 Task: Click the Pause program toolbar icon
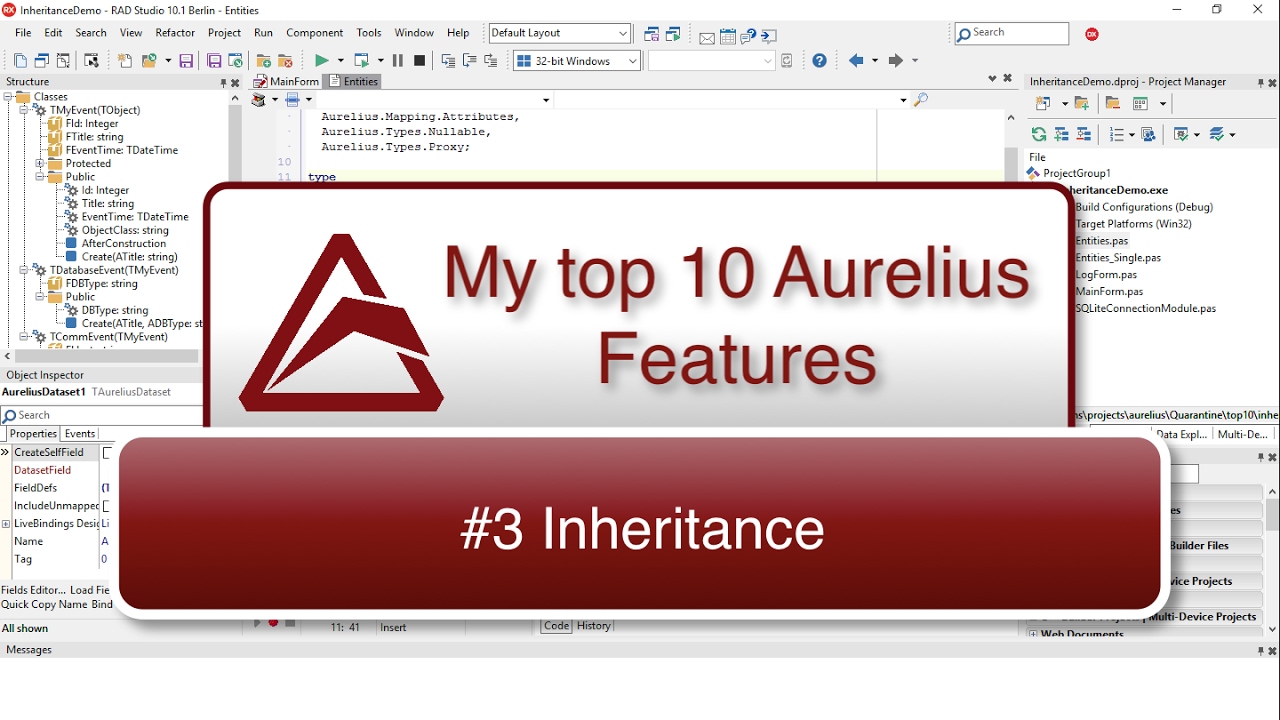pyautogui.click(x=398, y=61)
